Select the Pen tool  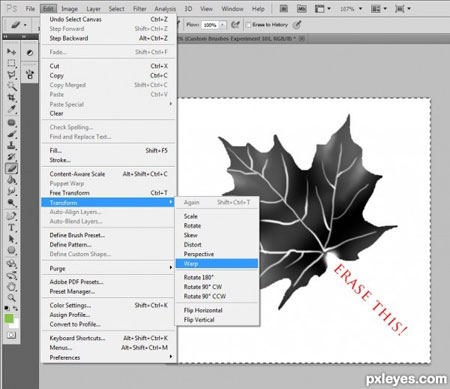[11, 216]
